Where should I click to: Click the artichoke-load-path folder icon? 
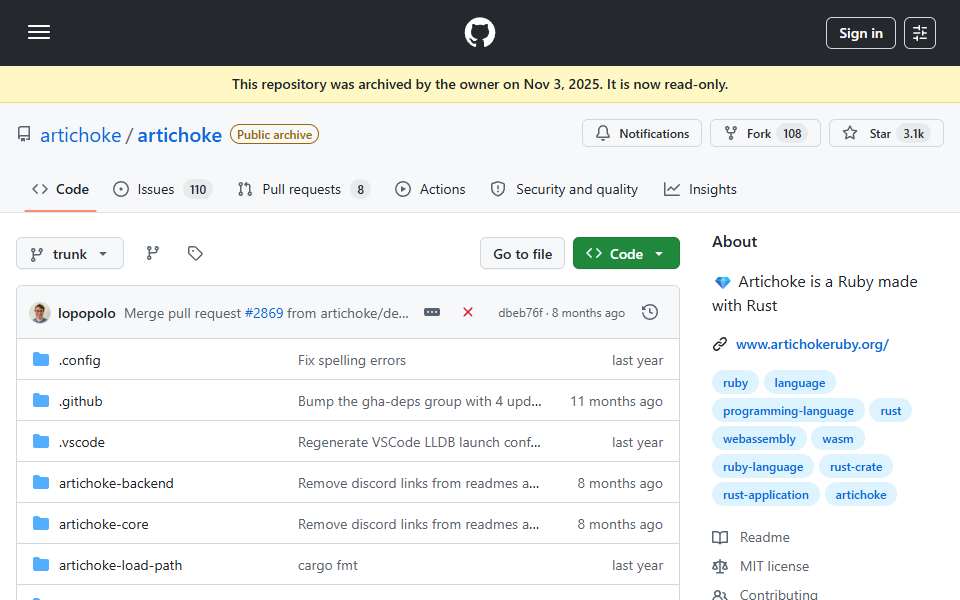tap(41, 564)
